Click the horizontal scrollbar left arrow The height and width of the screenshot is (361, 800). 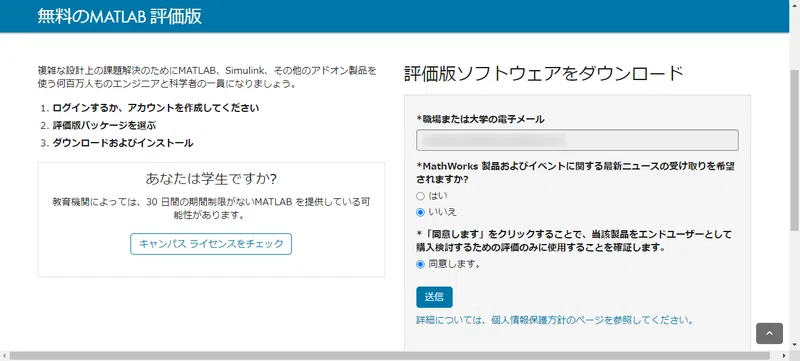4,355
